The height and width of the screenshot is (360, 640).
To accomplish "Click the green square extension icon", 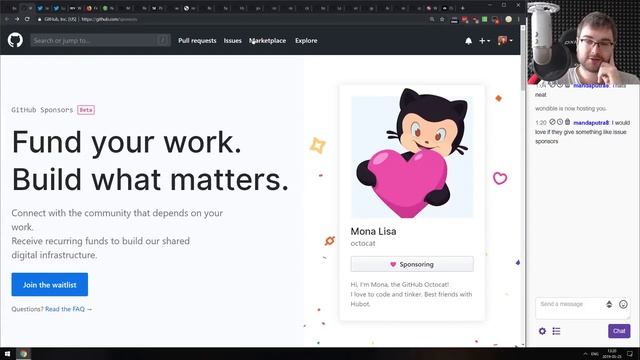I will coord(484,19).
